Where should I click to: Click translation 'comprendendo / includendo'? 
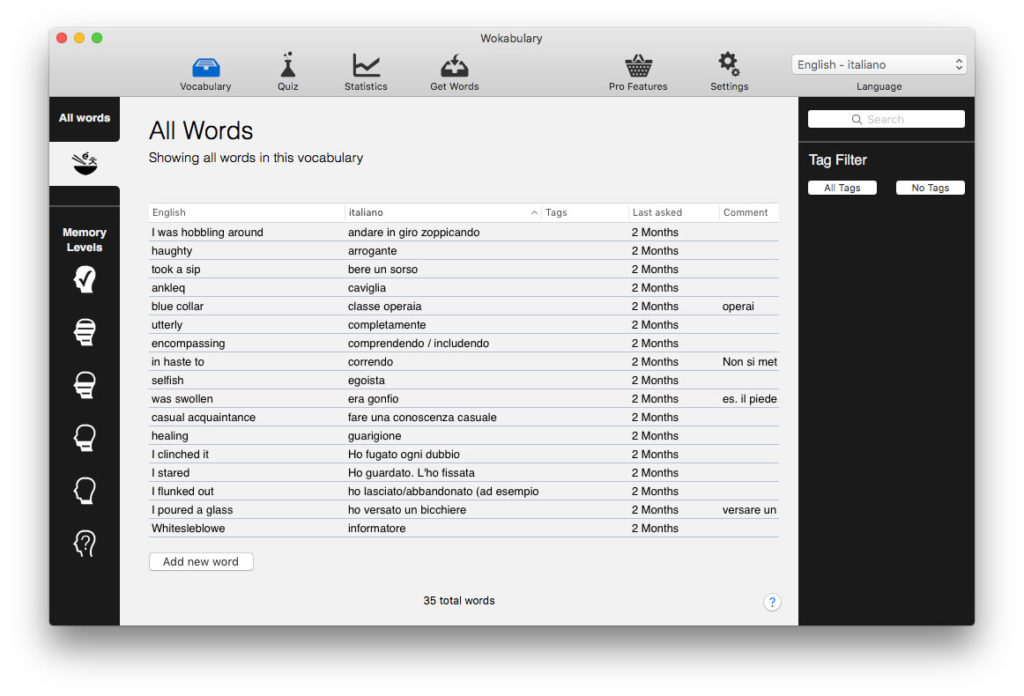click(x=419, y=343)
